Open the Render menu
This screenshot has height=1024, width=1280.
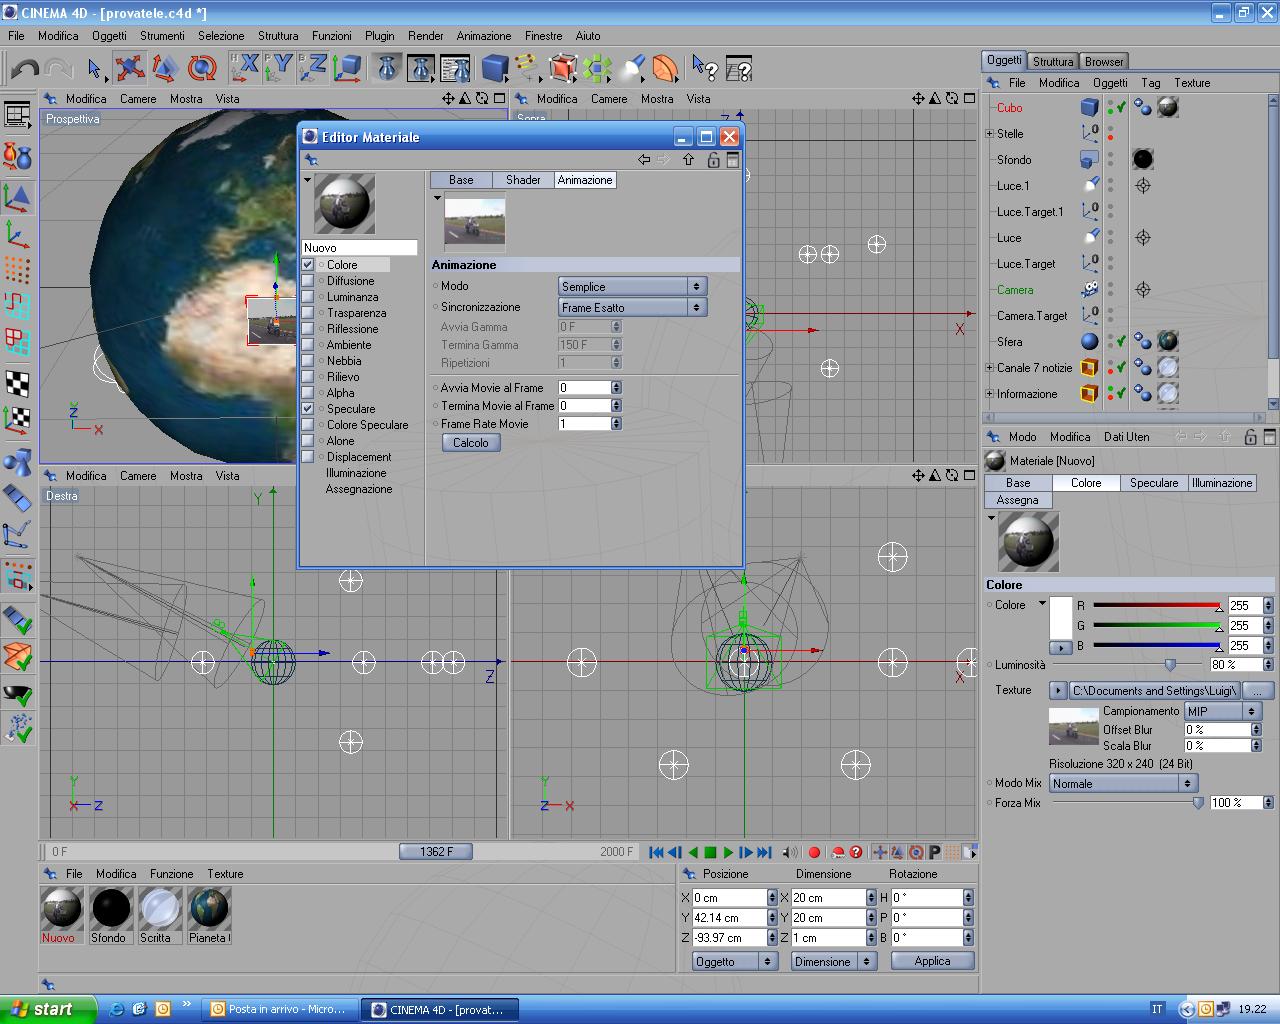[x=425, y=36]
